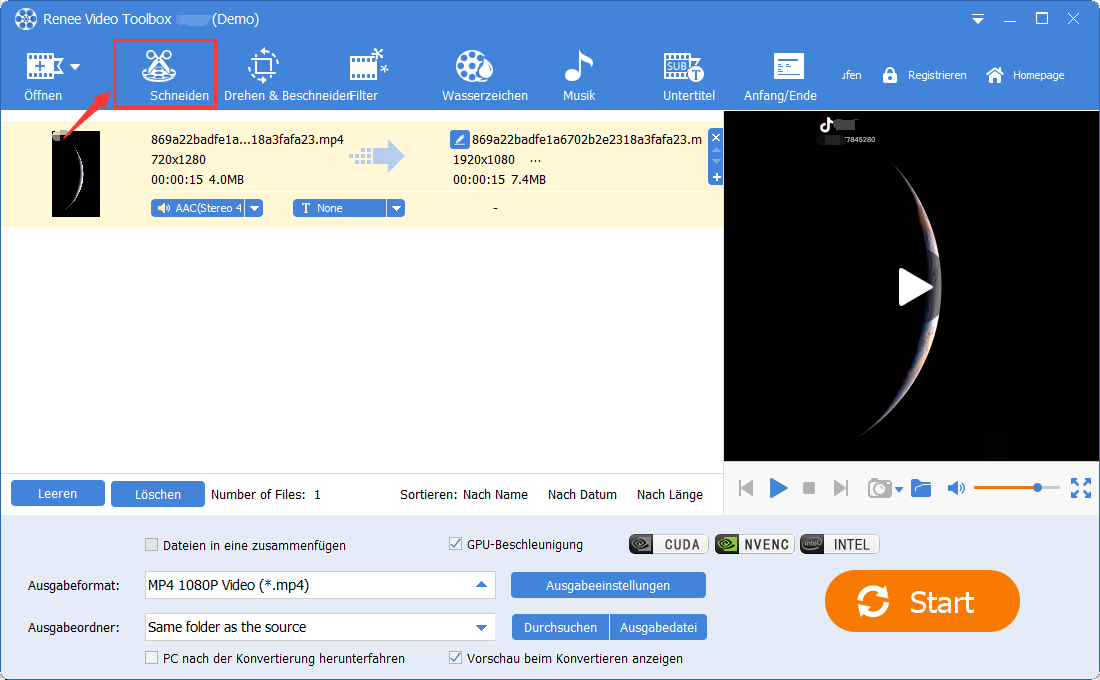The image size is (1100, 680).
Task: Click the Ausgabeeinstellungen button
Action: (608, 585)
